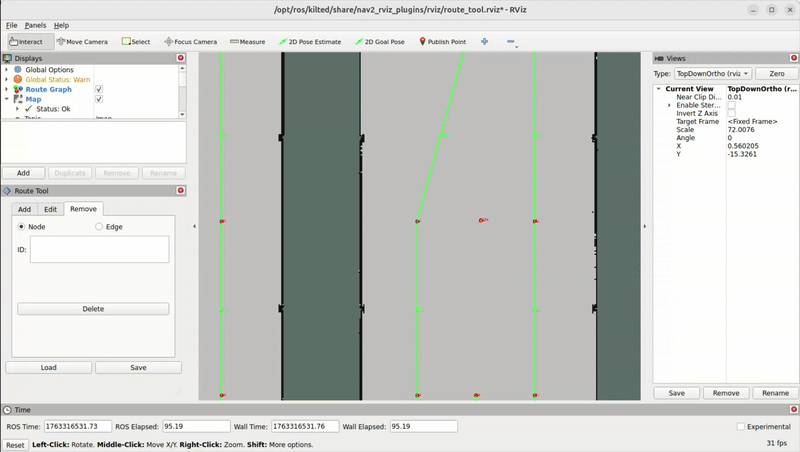The height and width of the screenshot is (452, 800).
Task: Click the Publish Point tool
Action: [442, 42]
